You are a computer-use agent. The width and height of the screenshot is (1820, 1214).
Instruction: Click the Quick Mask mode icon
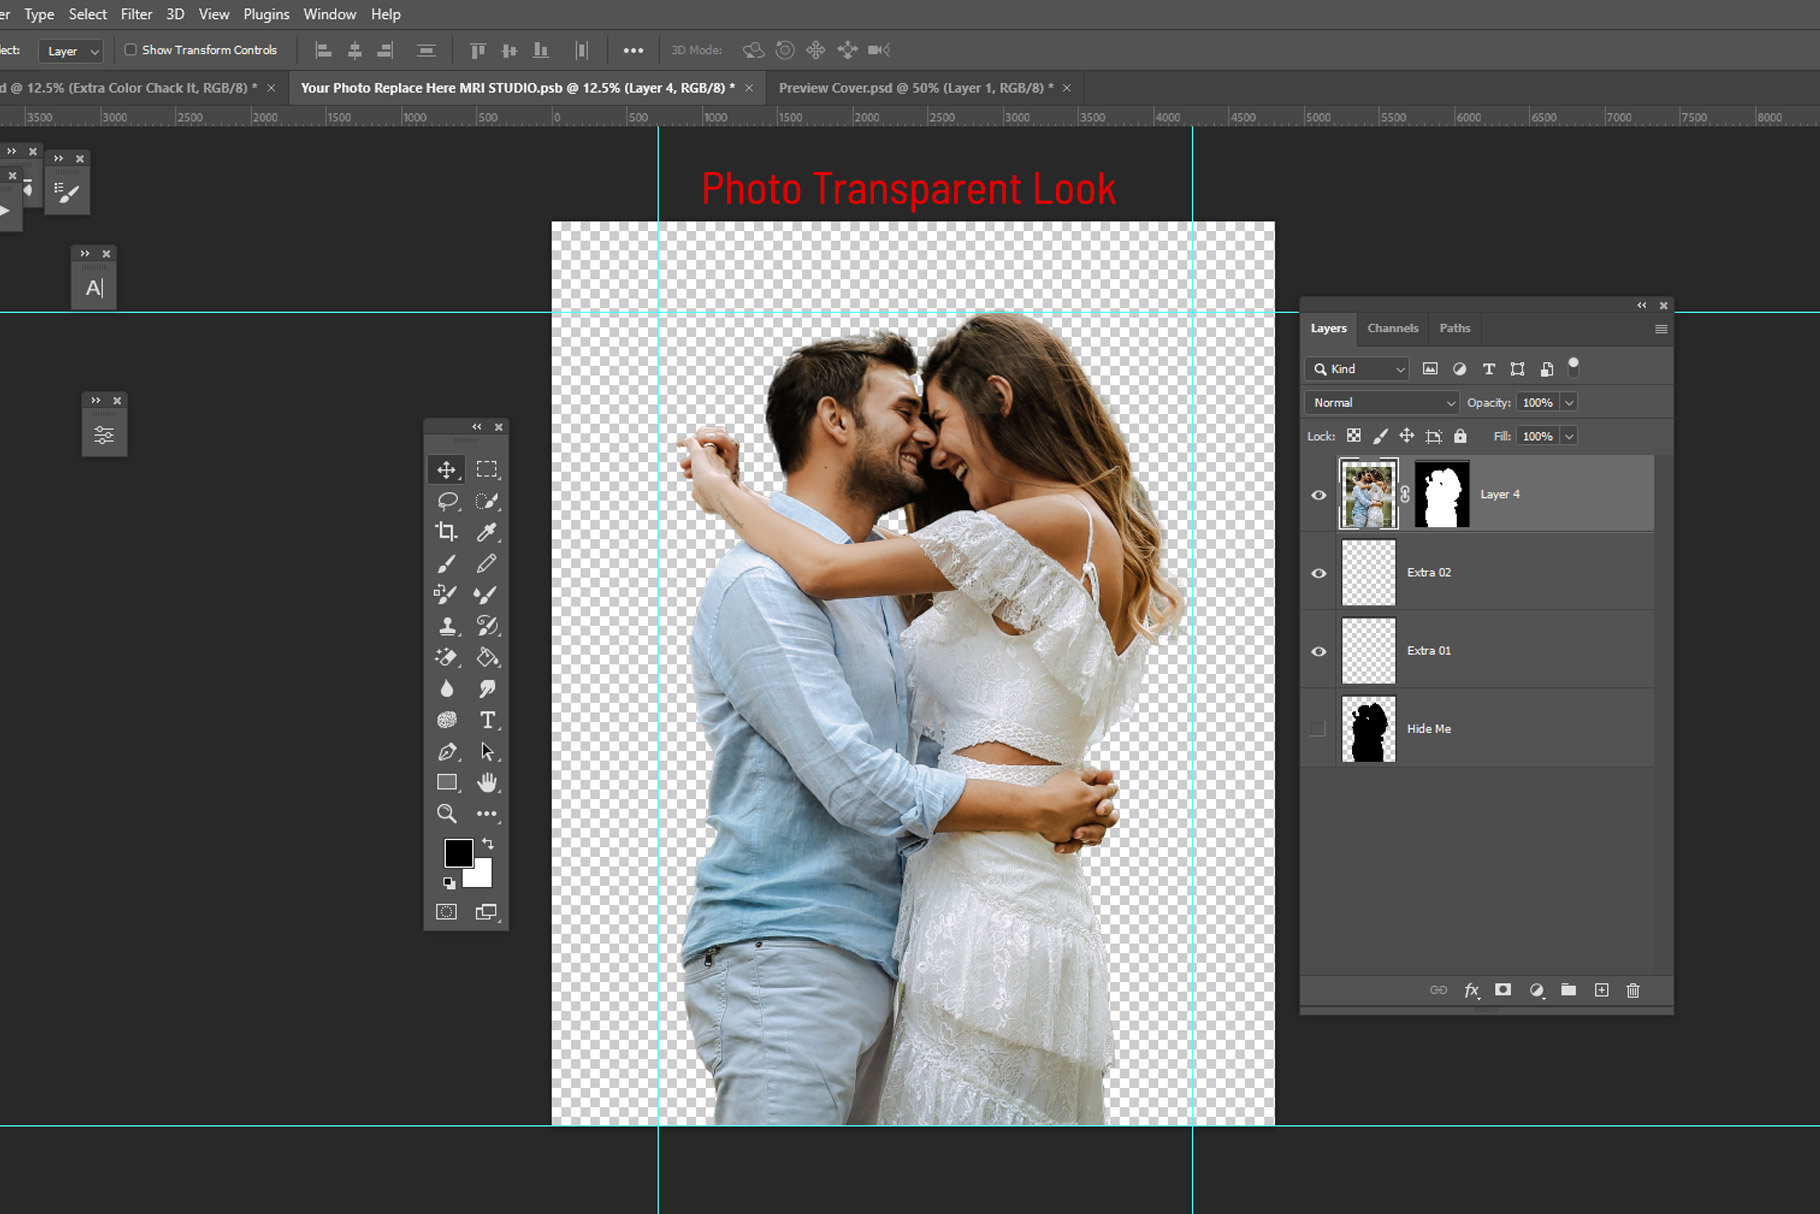[x=446, y=912]
